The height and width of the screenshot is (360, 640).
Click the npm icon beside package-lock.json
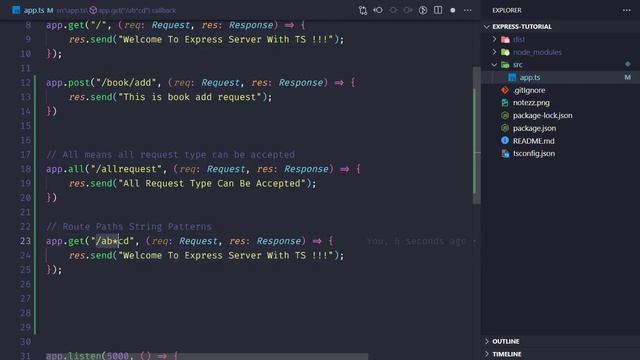505,116
